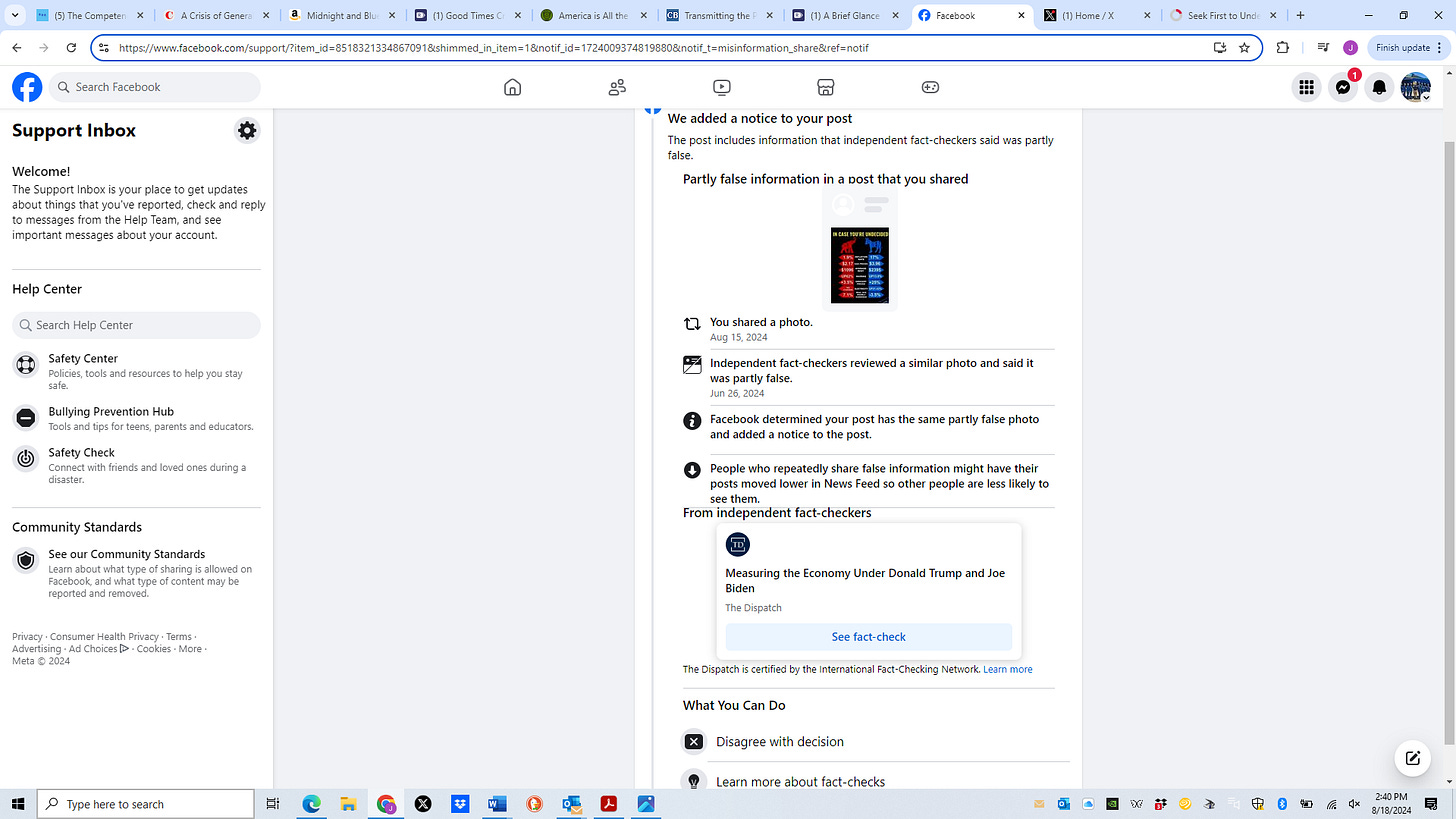1456x819 pixels.
Task: Click the Search Facebook field
Action: (154, 87)
